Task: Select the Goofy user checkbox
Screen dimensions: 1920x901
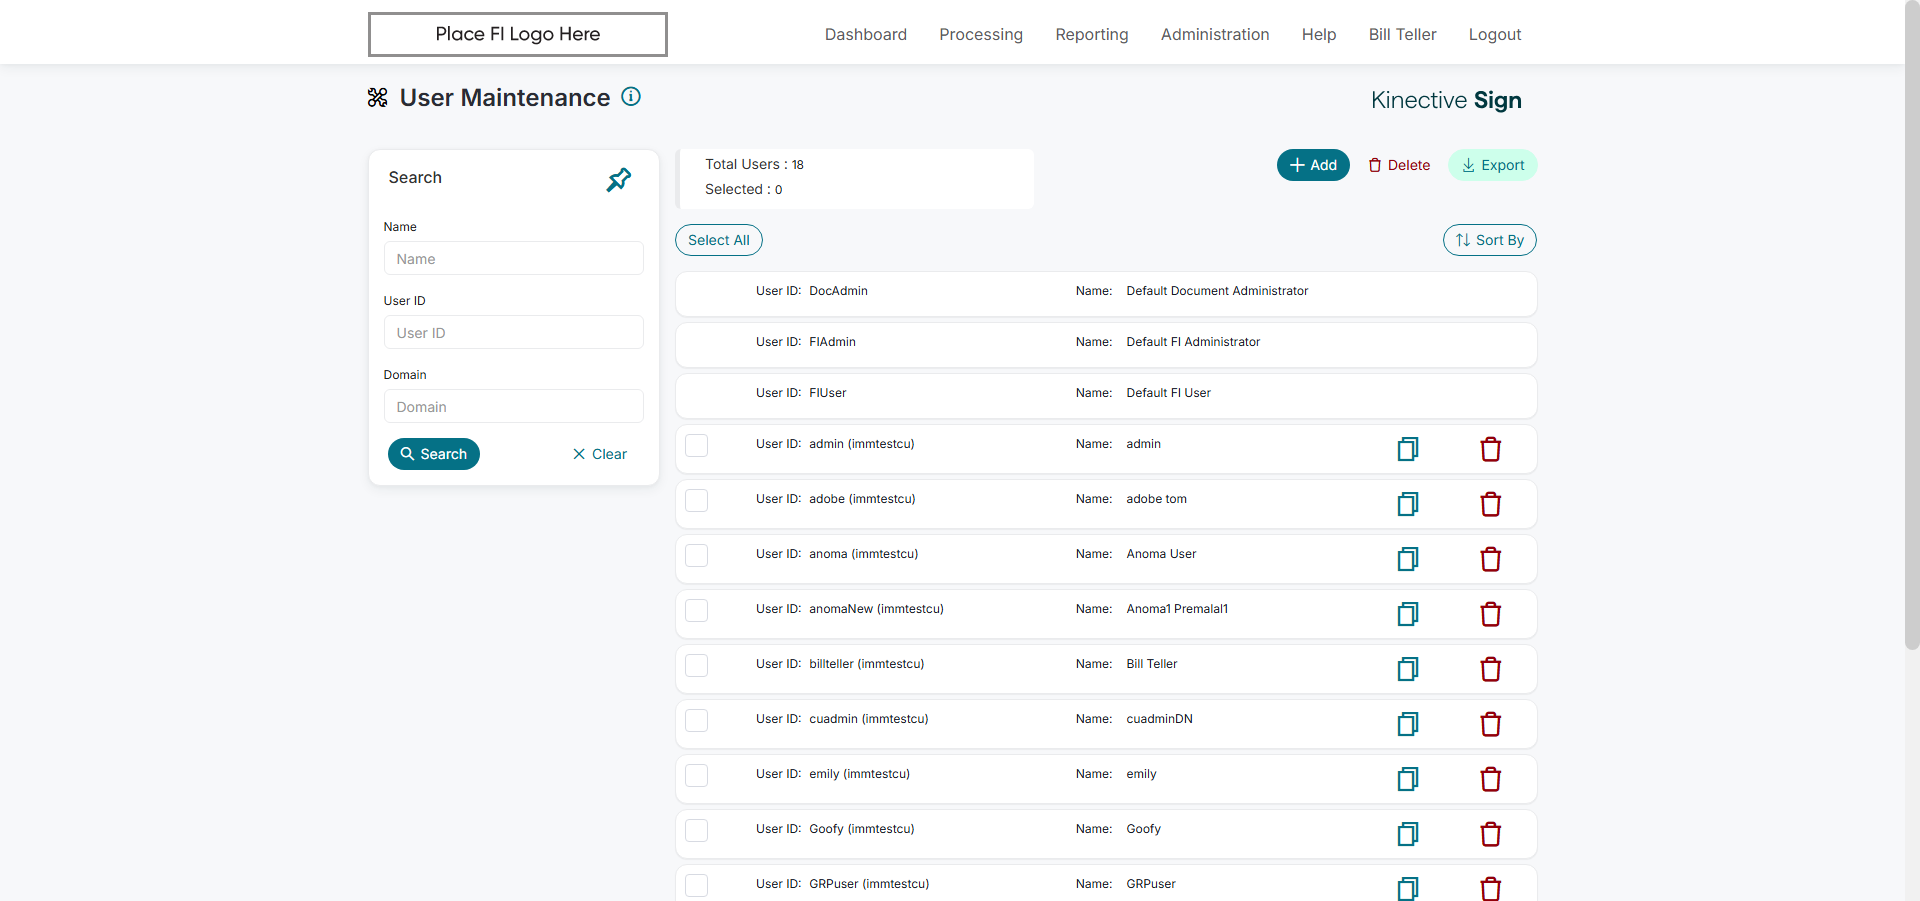Action: (x=697, y=830)
